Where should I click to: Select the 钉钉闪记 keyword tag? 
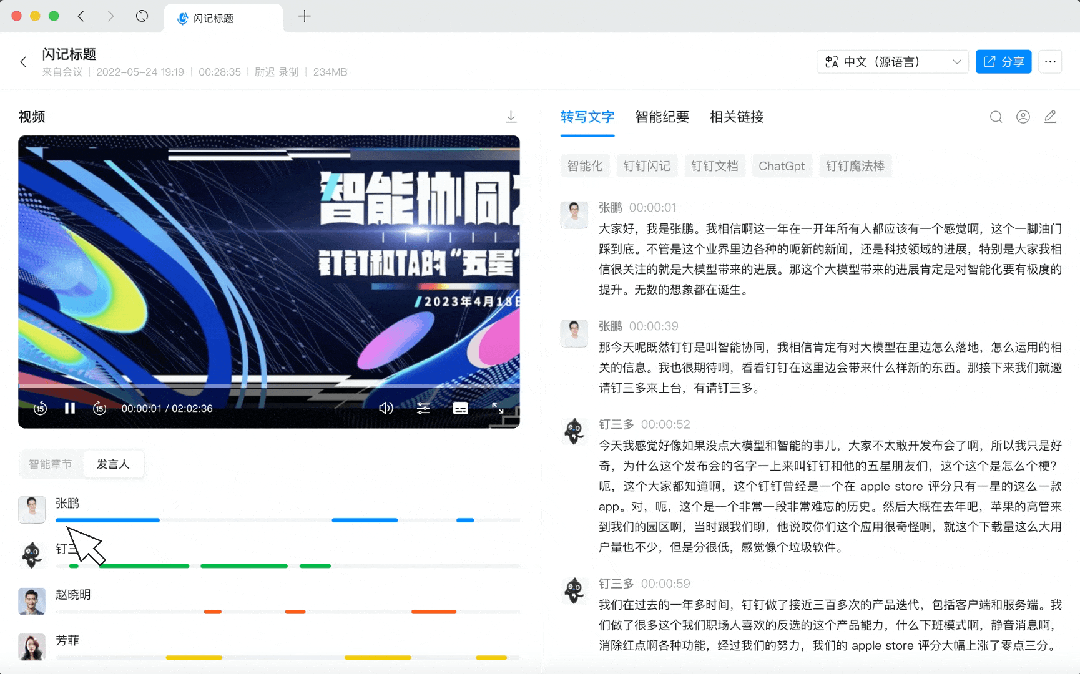point(647,166)
